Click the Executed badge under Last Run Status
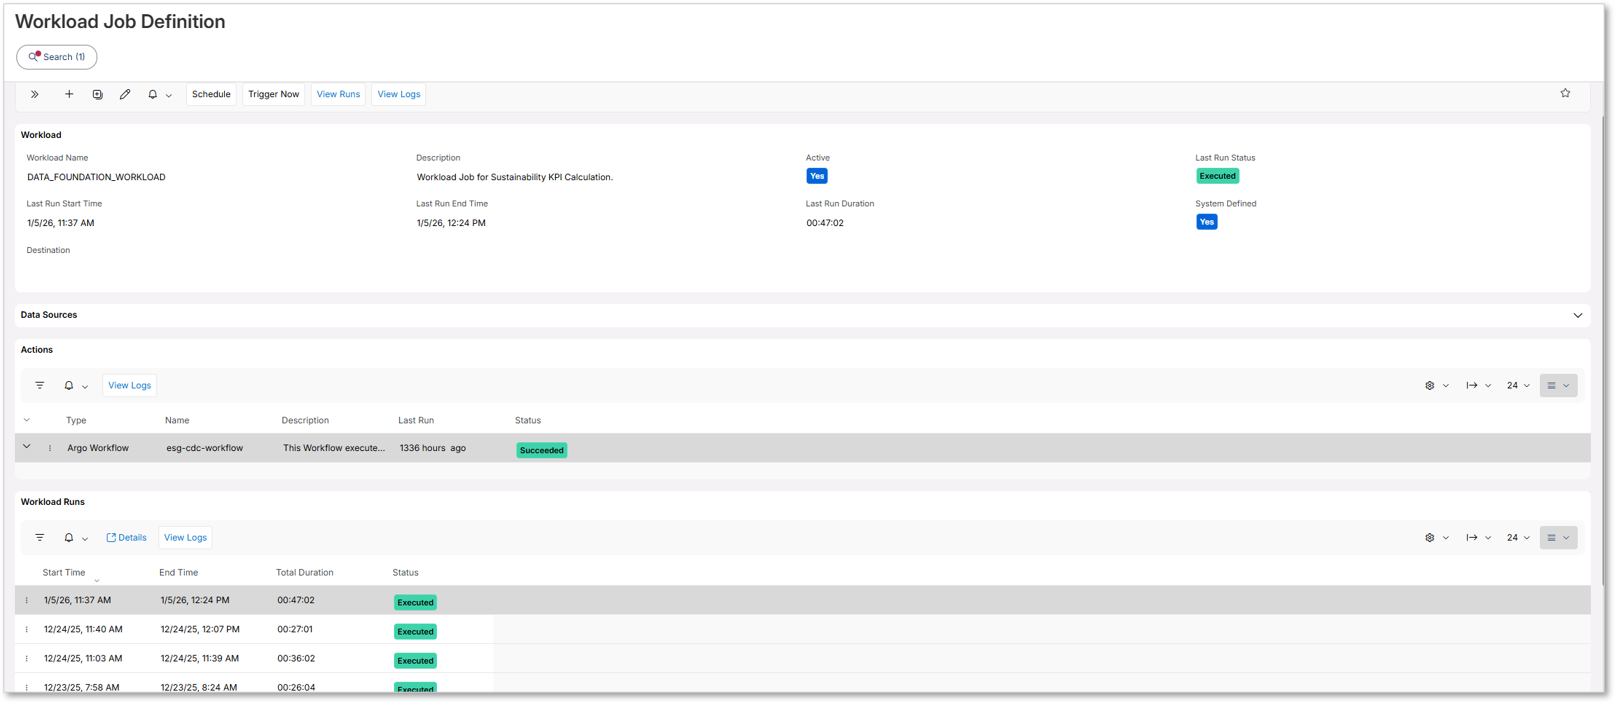The height and width of the screenshot is (703, 1615). point(1217,176)
